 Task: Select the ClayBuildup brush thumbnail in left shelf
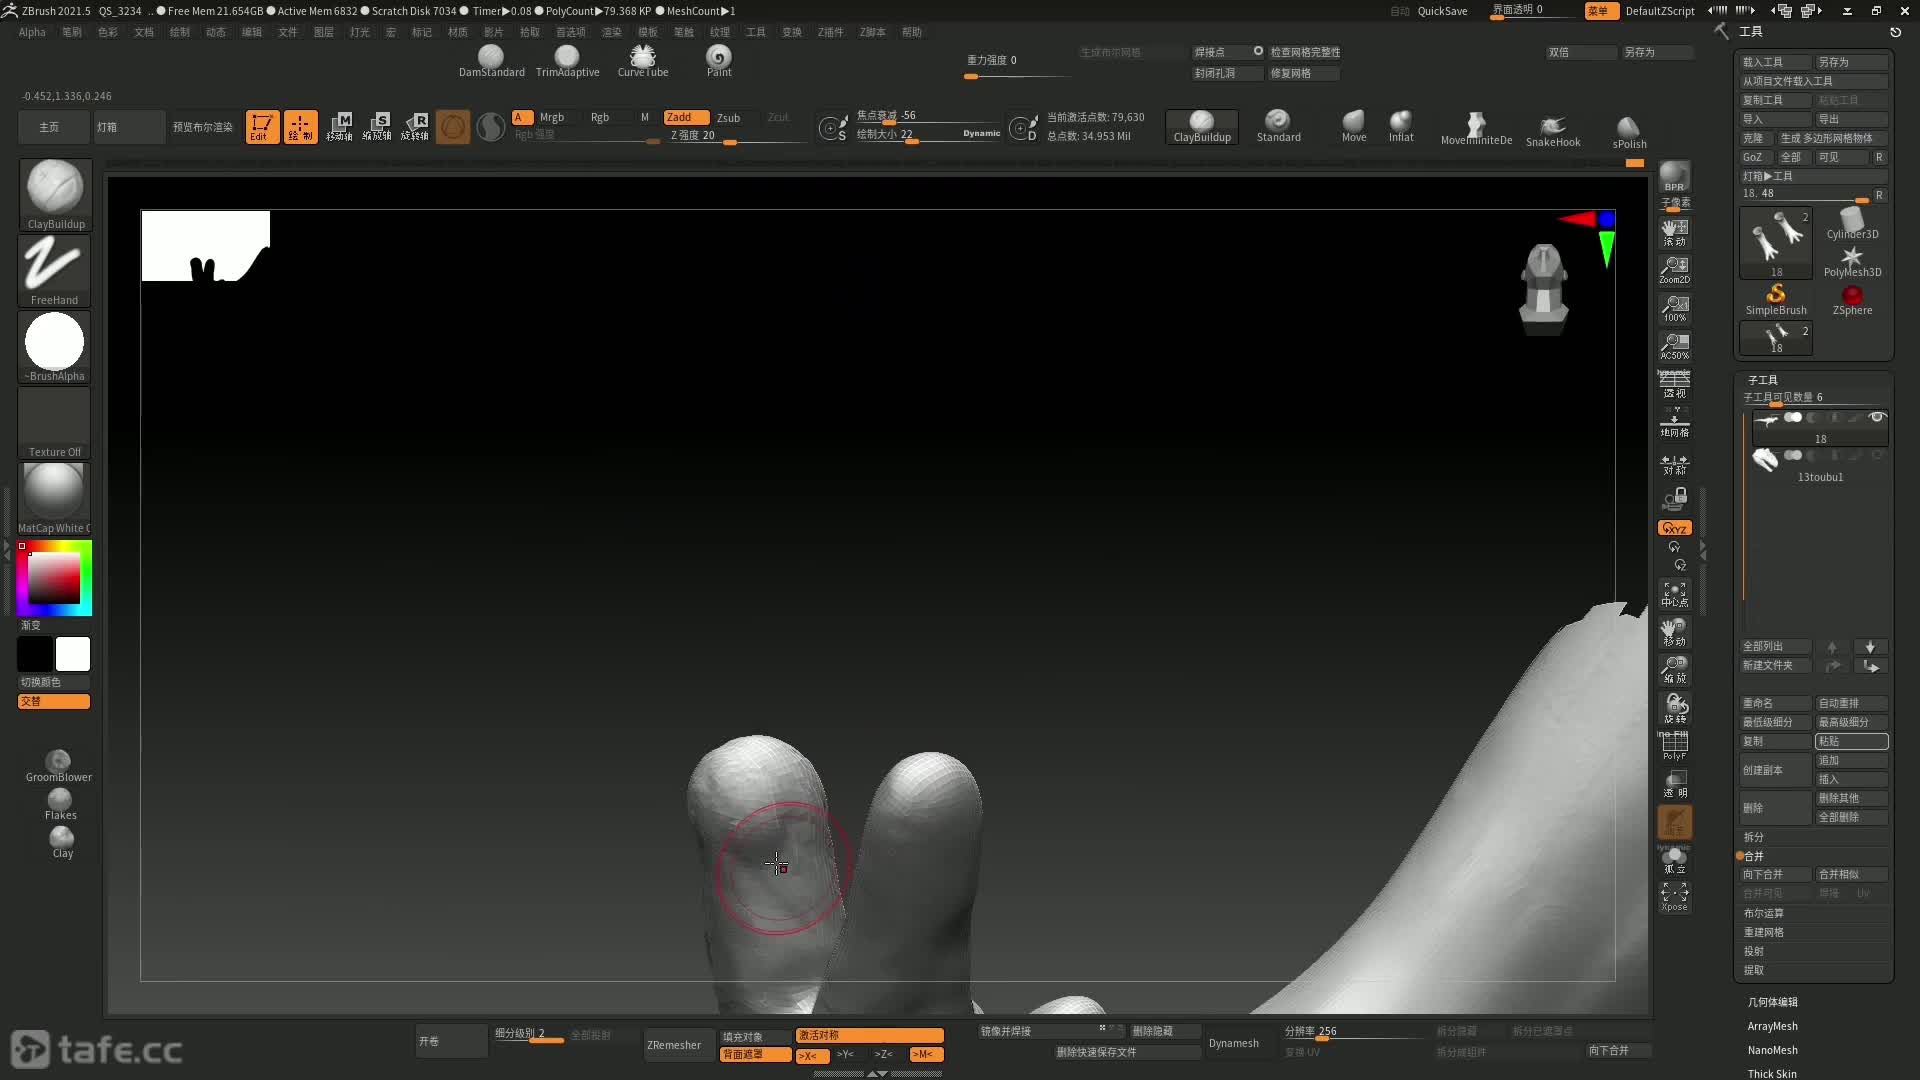tap(54, 194)
